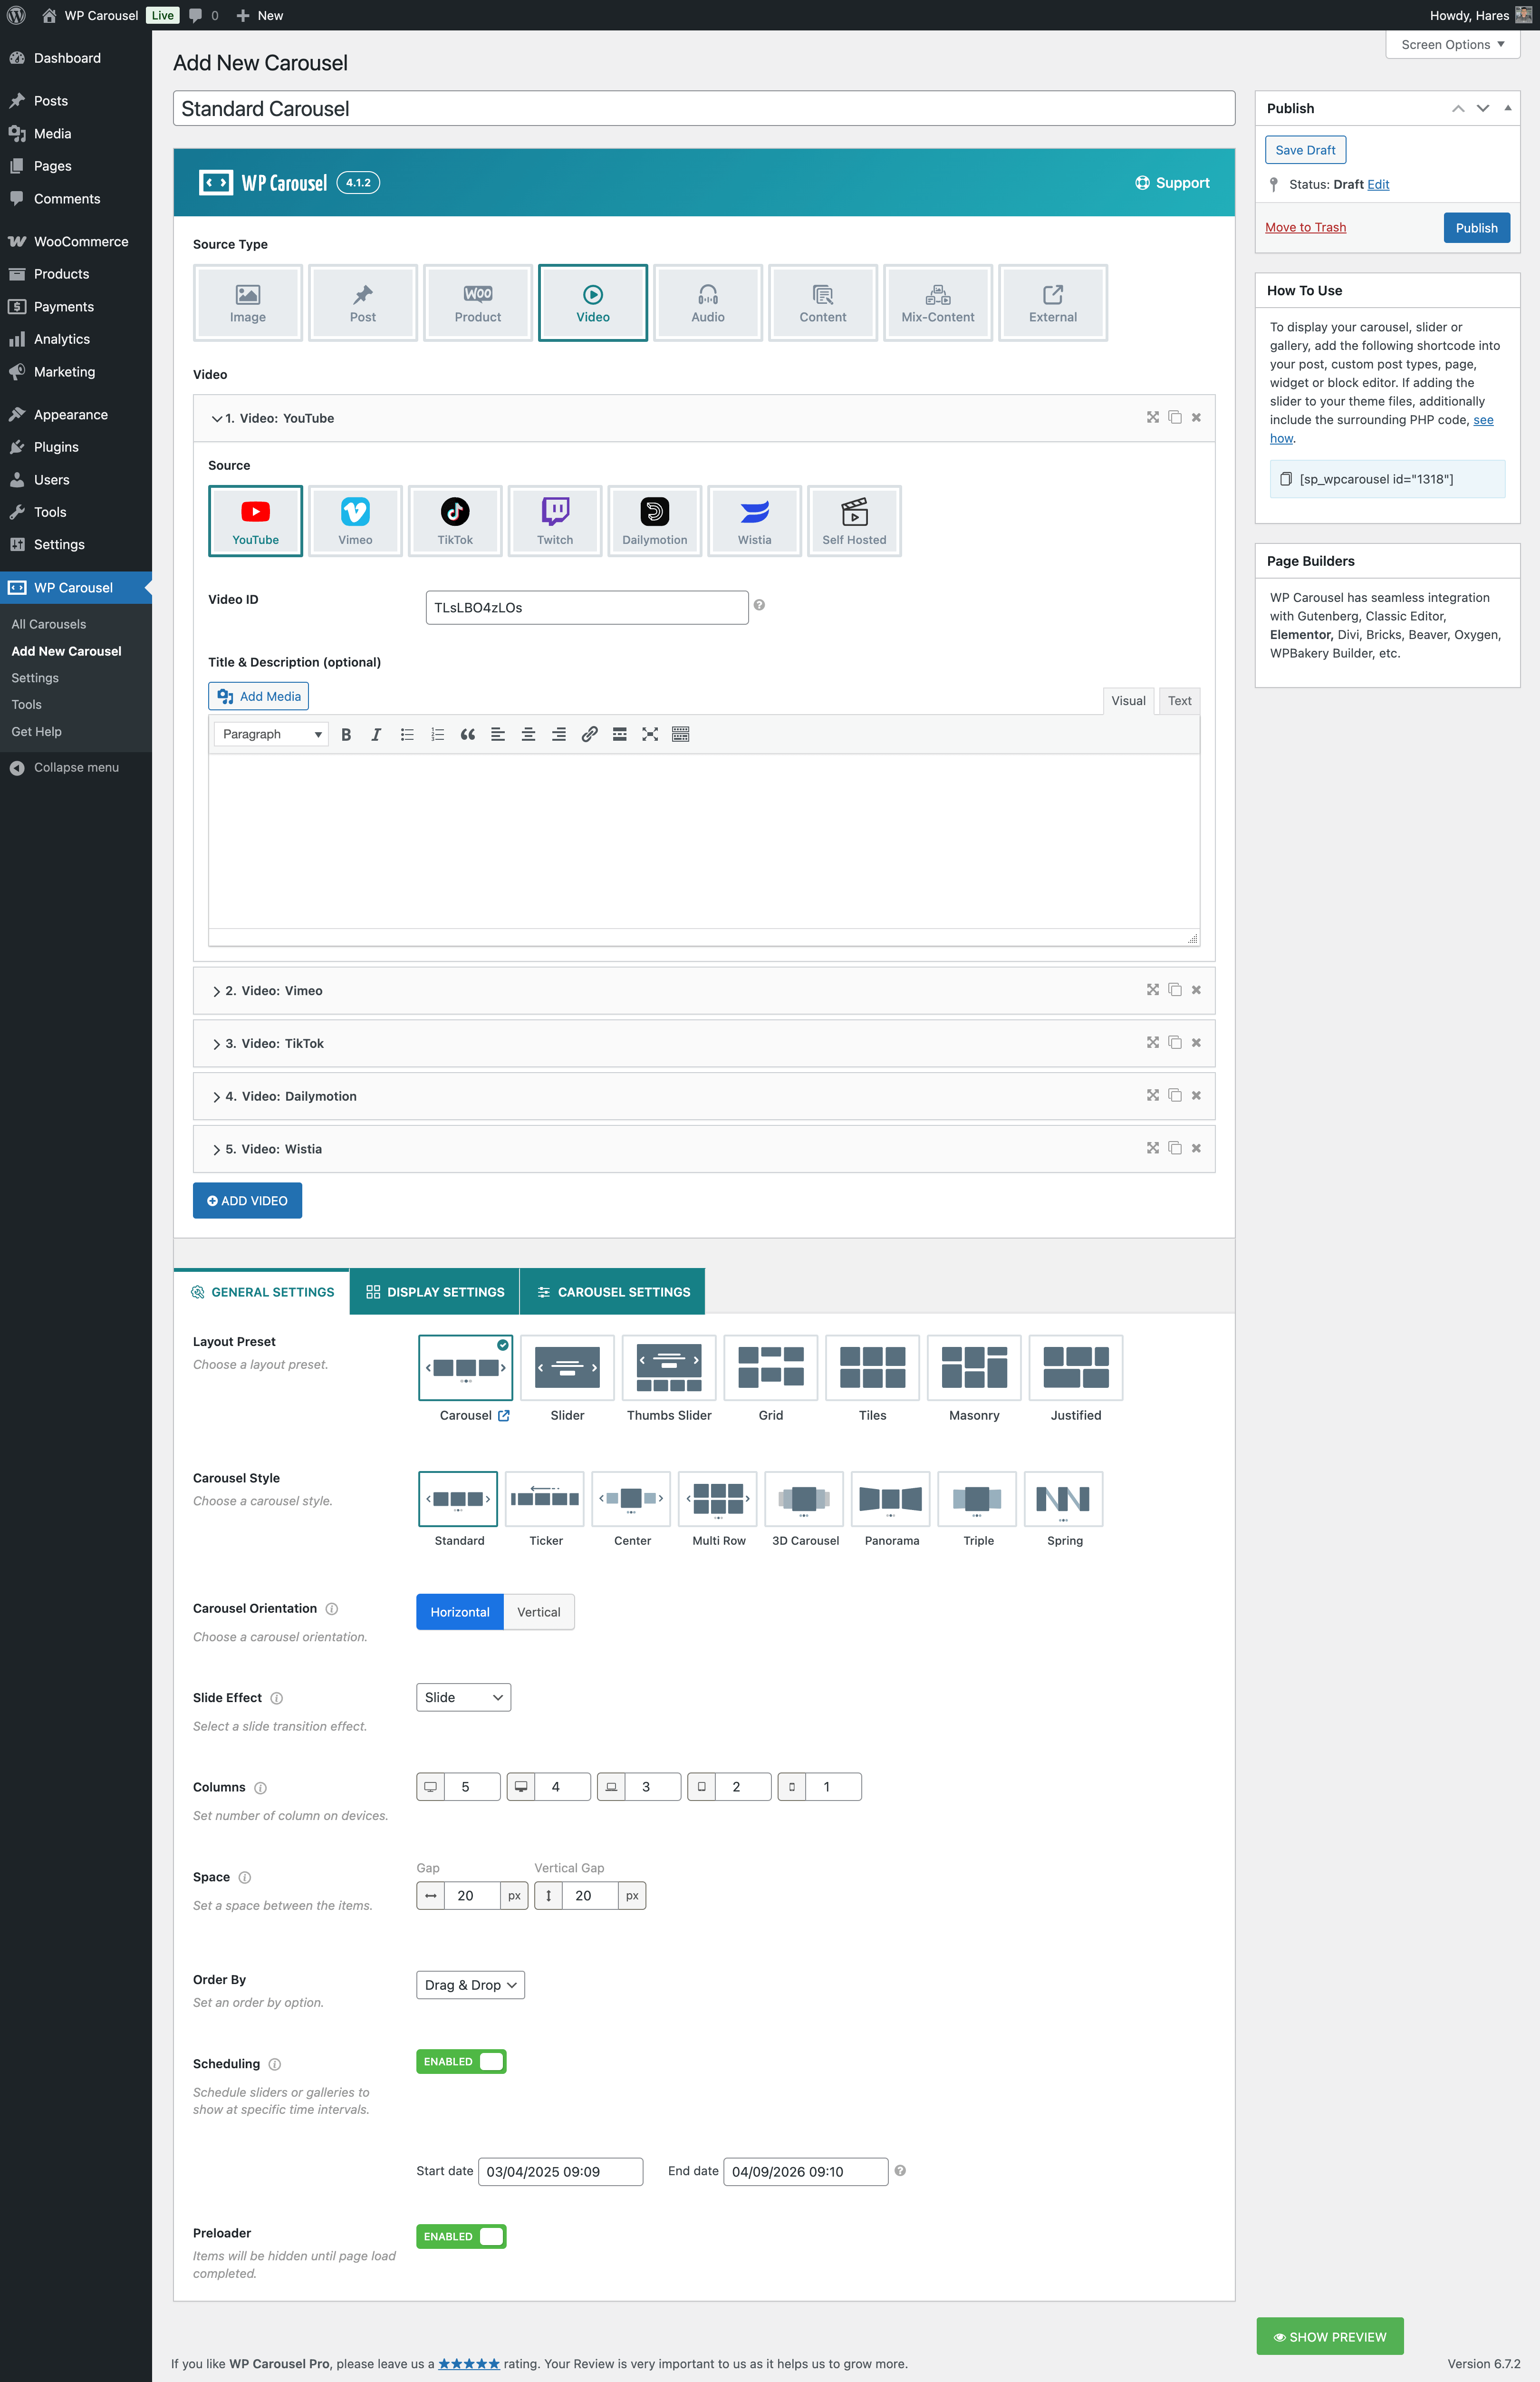Pick the Ticker carousel style

(x=545, y=1498)
